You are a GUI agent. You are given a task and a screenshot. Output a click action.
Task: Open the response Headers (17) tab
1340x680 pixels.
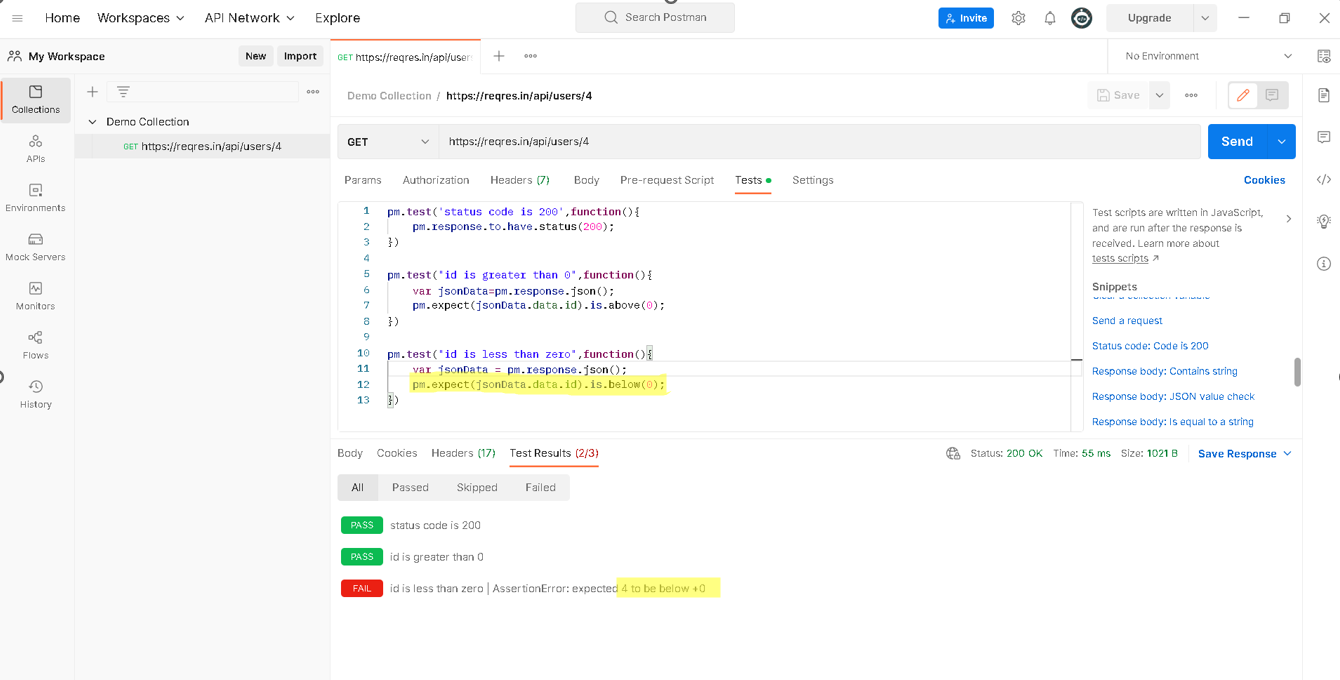[x=463, y=453]
